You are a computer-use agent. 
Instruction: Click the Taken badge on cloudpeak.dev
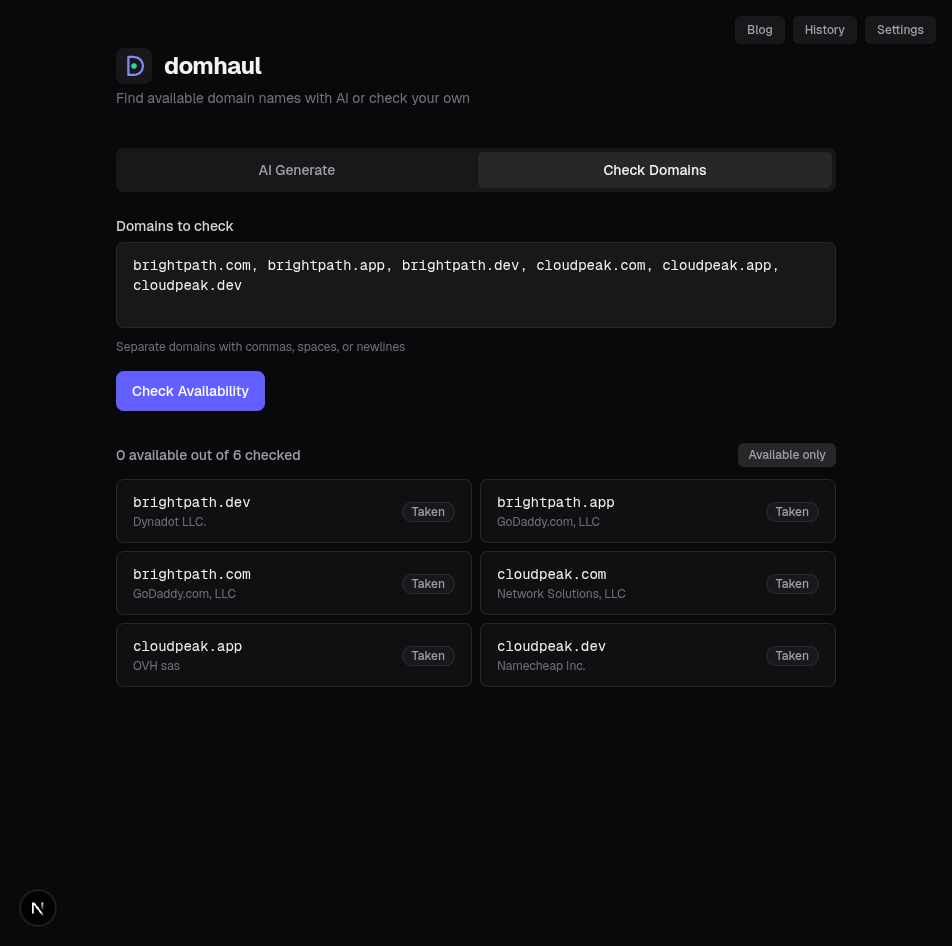[791, 655]
